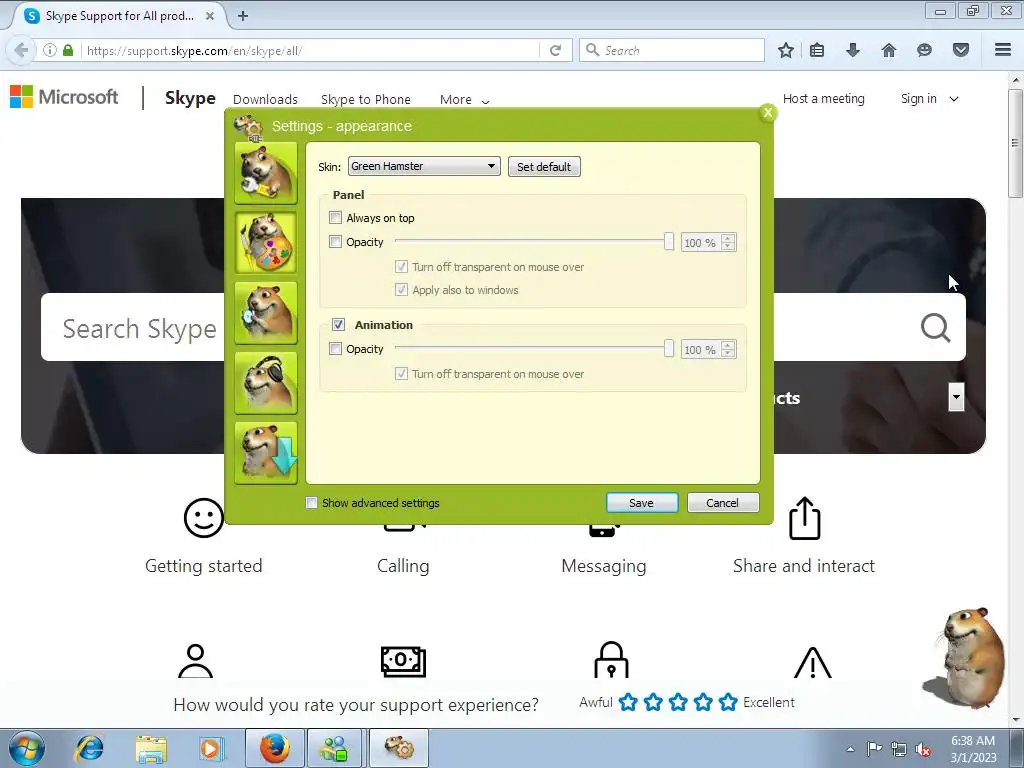Screen dimensions: 1024x768
Task: Enable the Always on top checkbox
Action: pos(336,217)
